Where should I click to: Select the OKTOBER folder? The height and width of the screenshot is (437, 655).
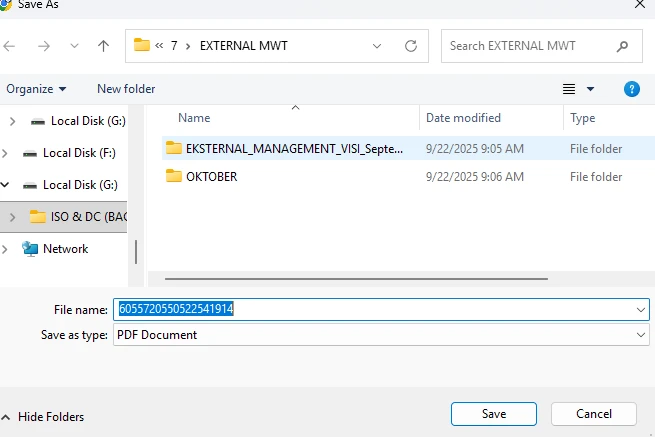pyautogui.click(x=212, y=177)
